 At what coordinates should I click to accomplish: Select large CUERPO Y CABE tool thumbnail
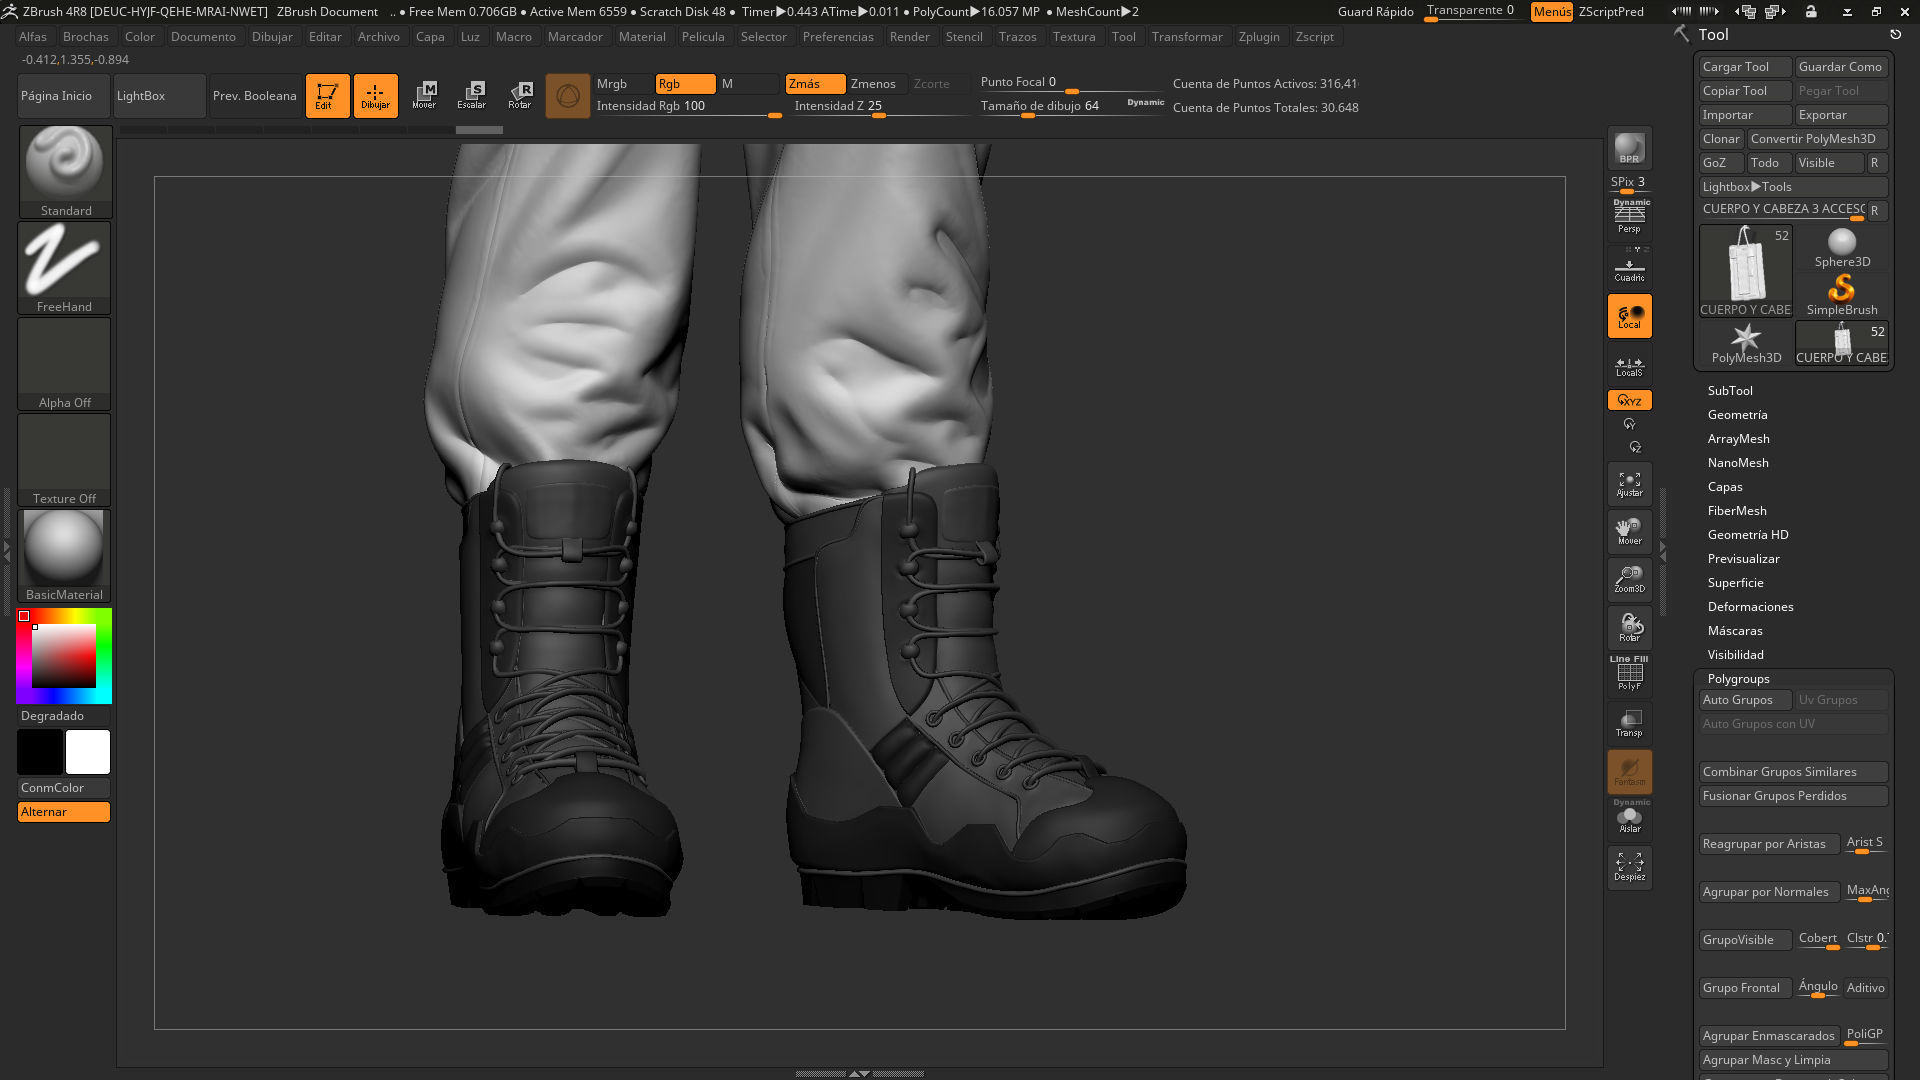click(x=1746, y=271)
